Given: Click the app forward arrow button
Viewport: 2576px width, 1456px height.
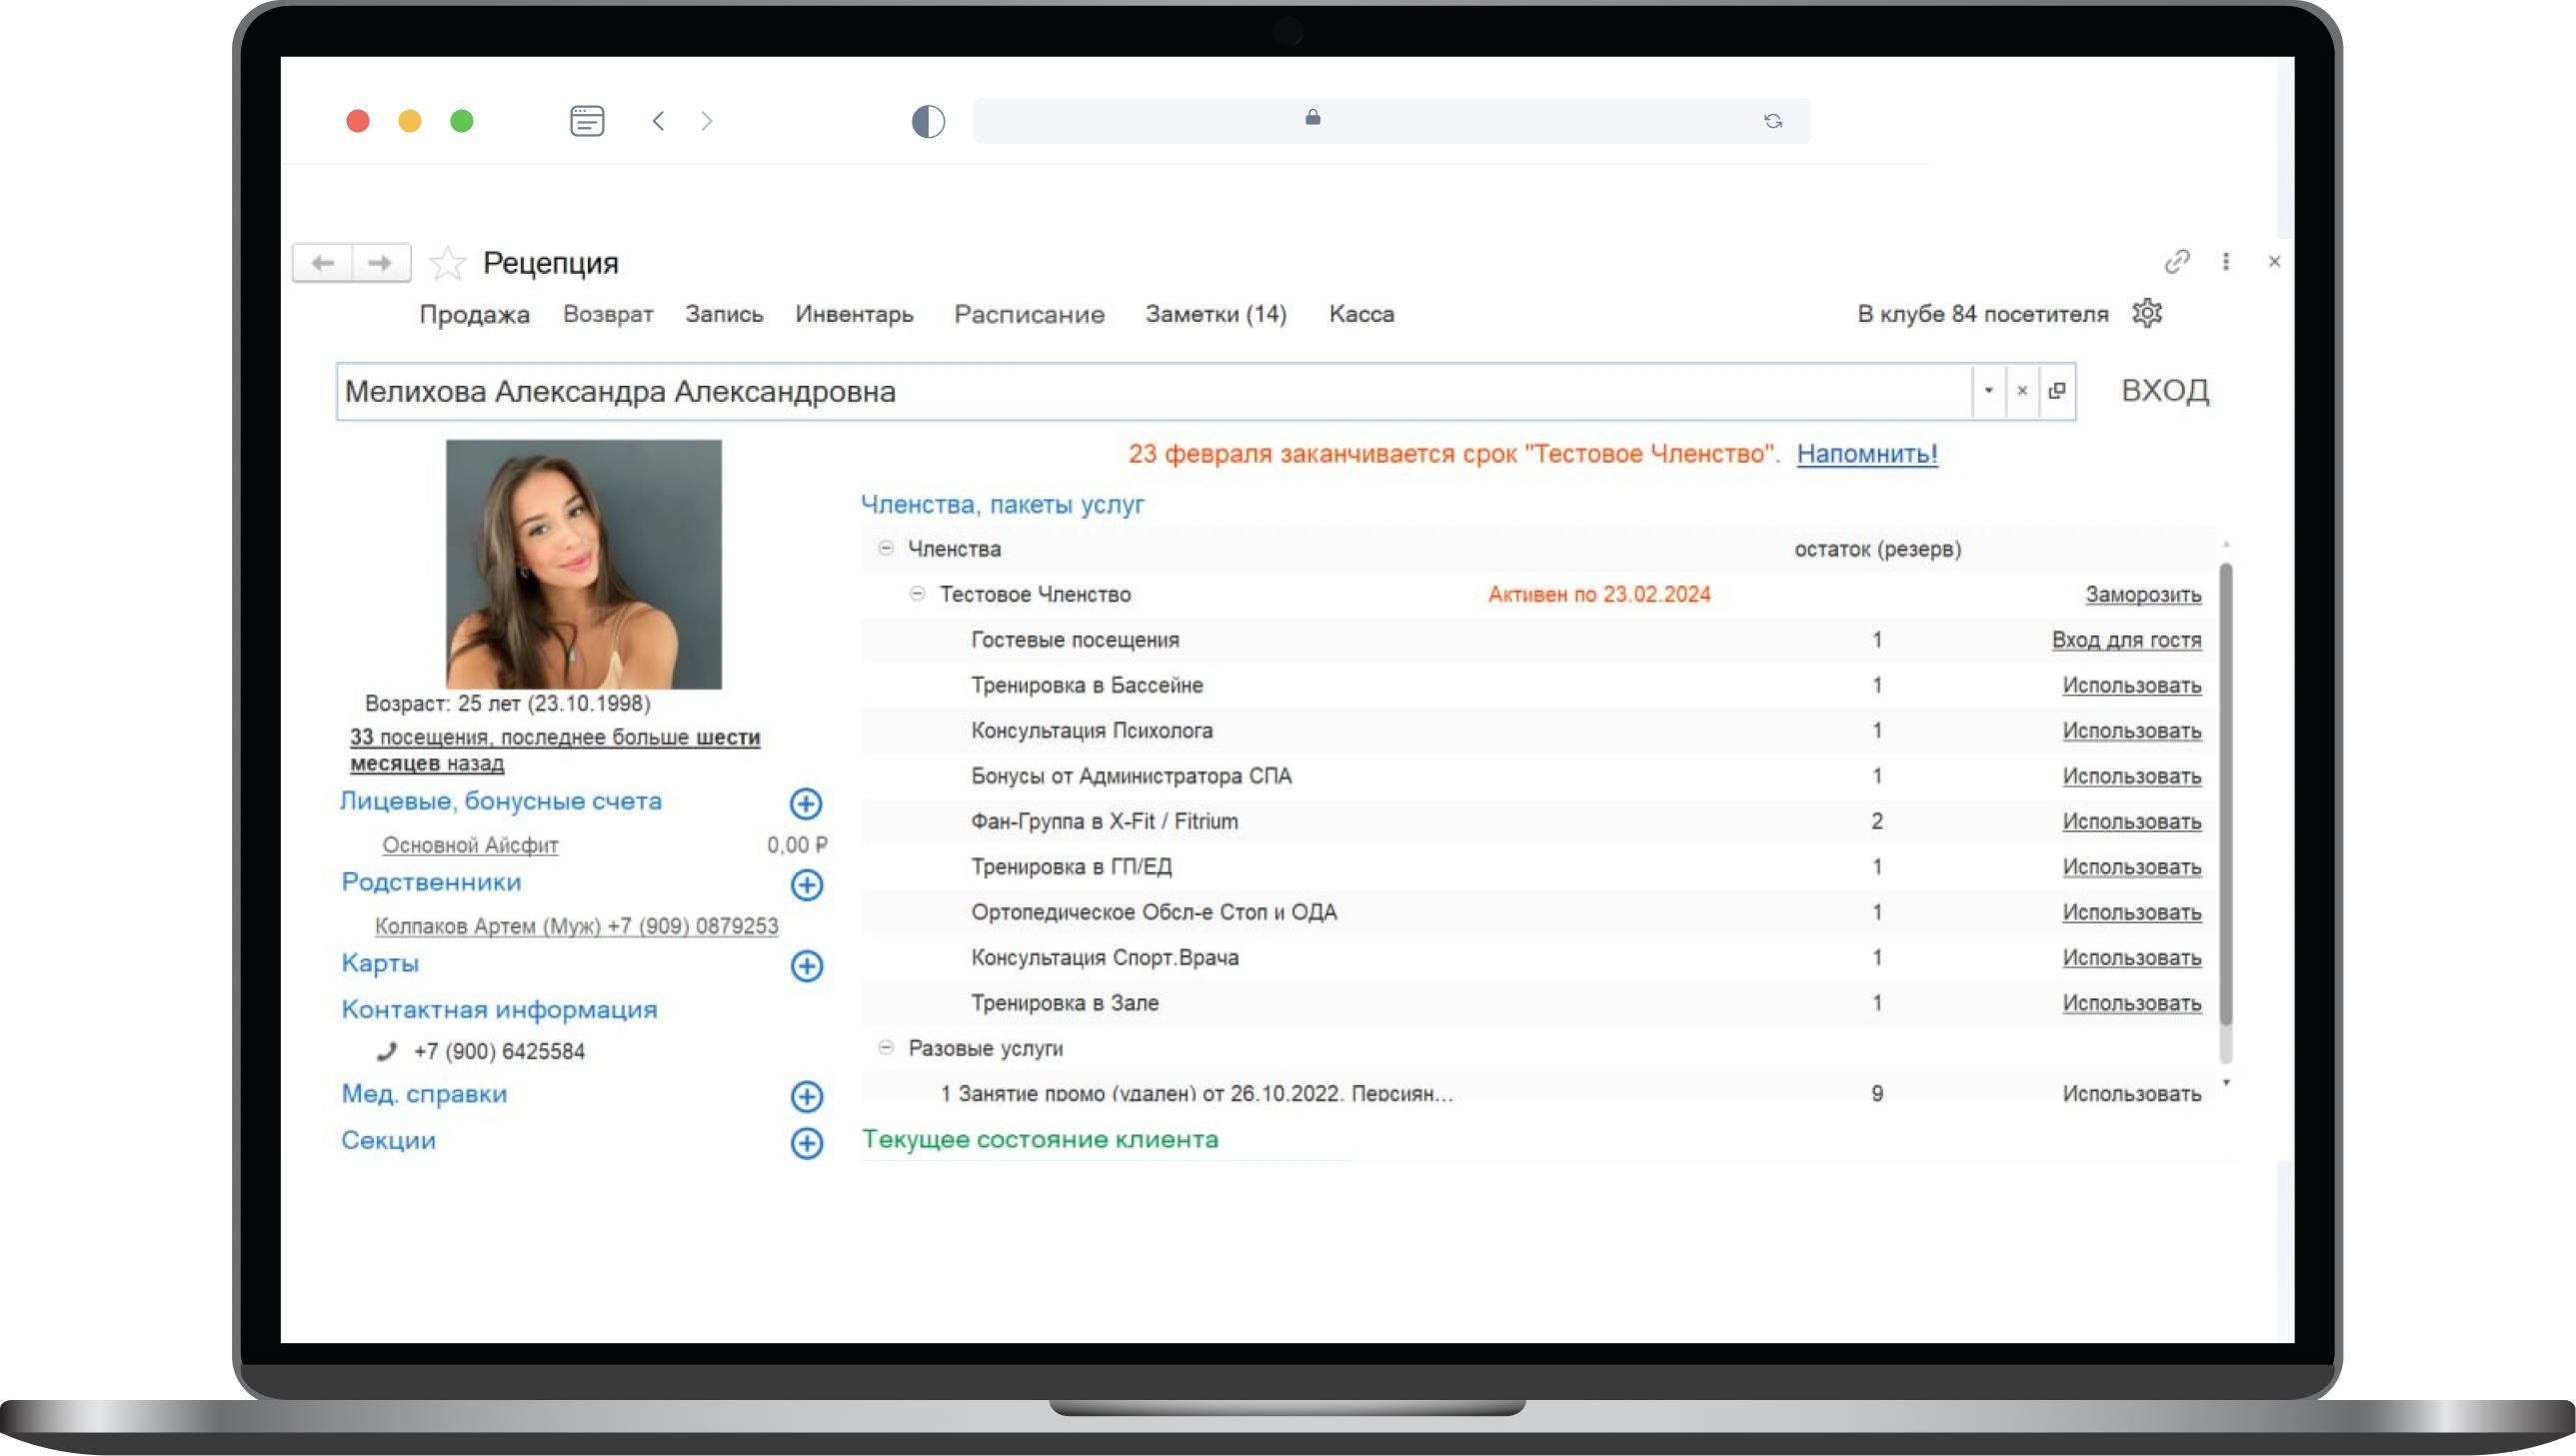Looking at the screenshot, I should (380, 263).
